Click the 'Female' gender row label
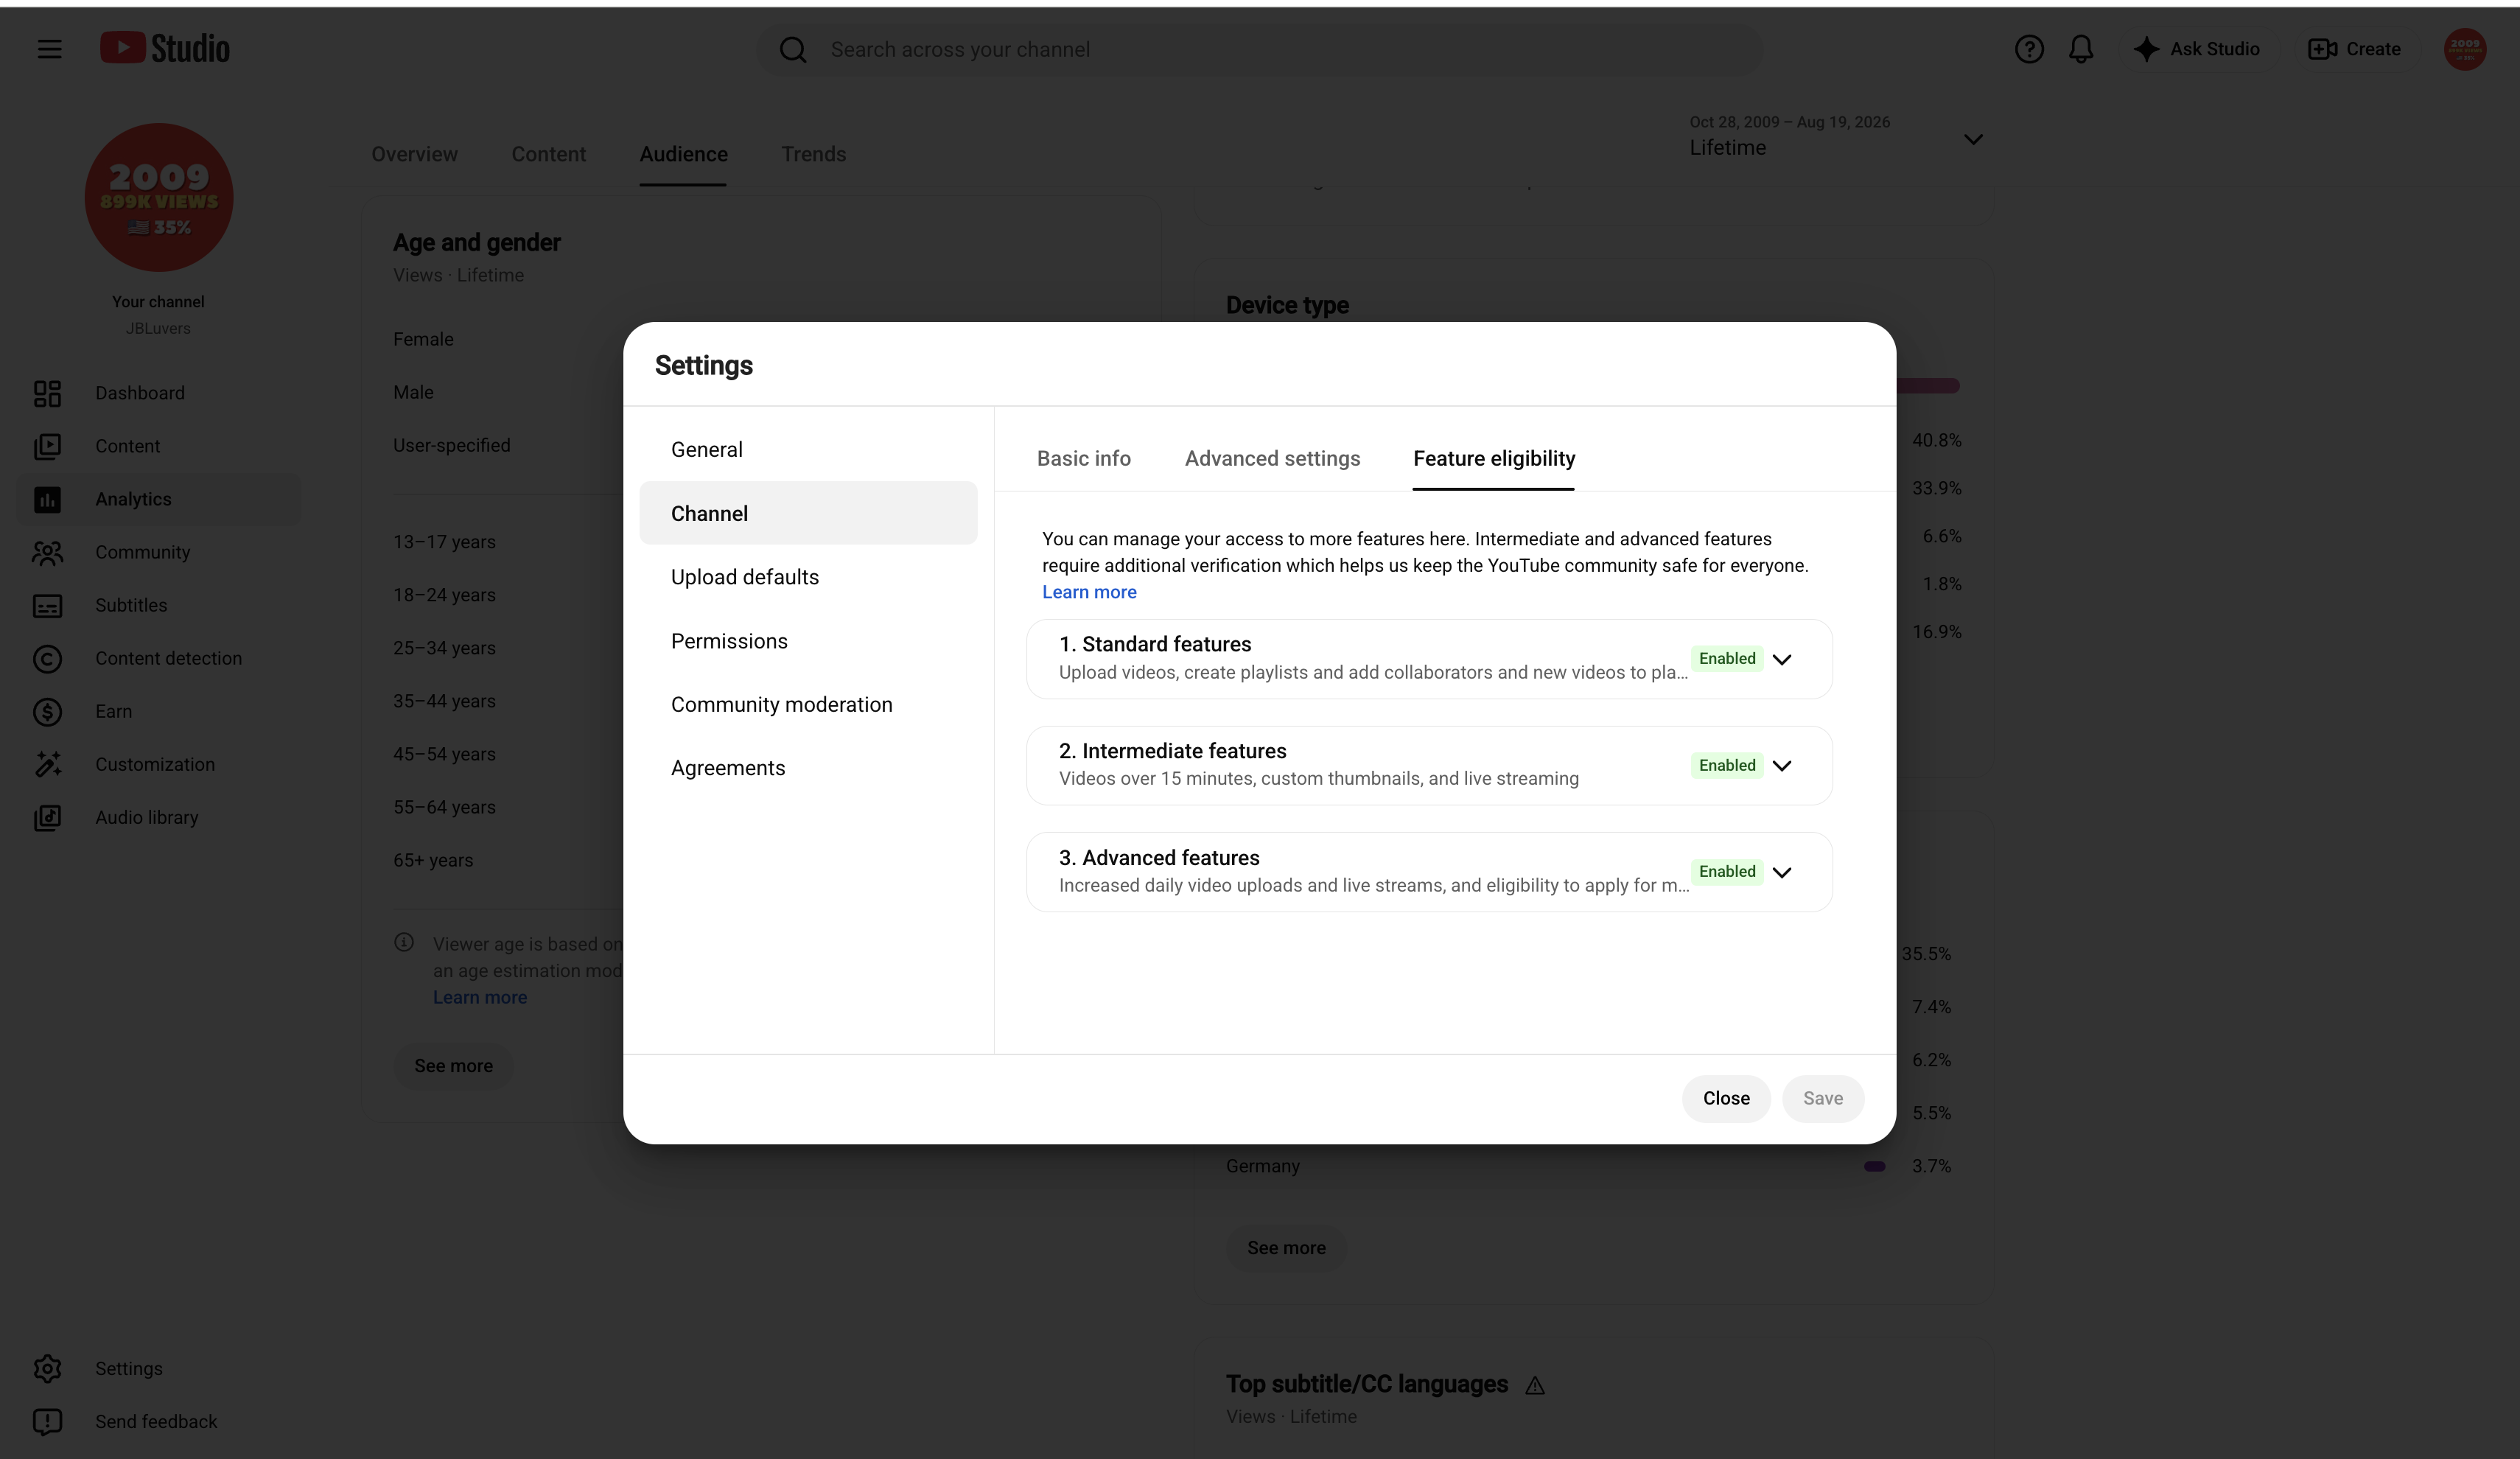Image resolution: width=2520 pixels, height=1459 pixels. coord(423,339)
